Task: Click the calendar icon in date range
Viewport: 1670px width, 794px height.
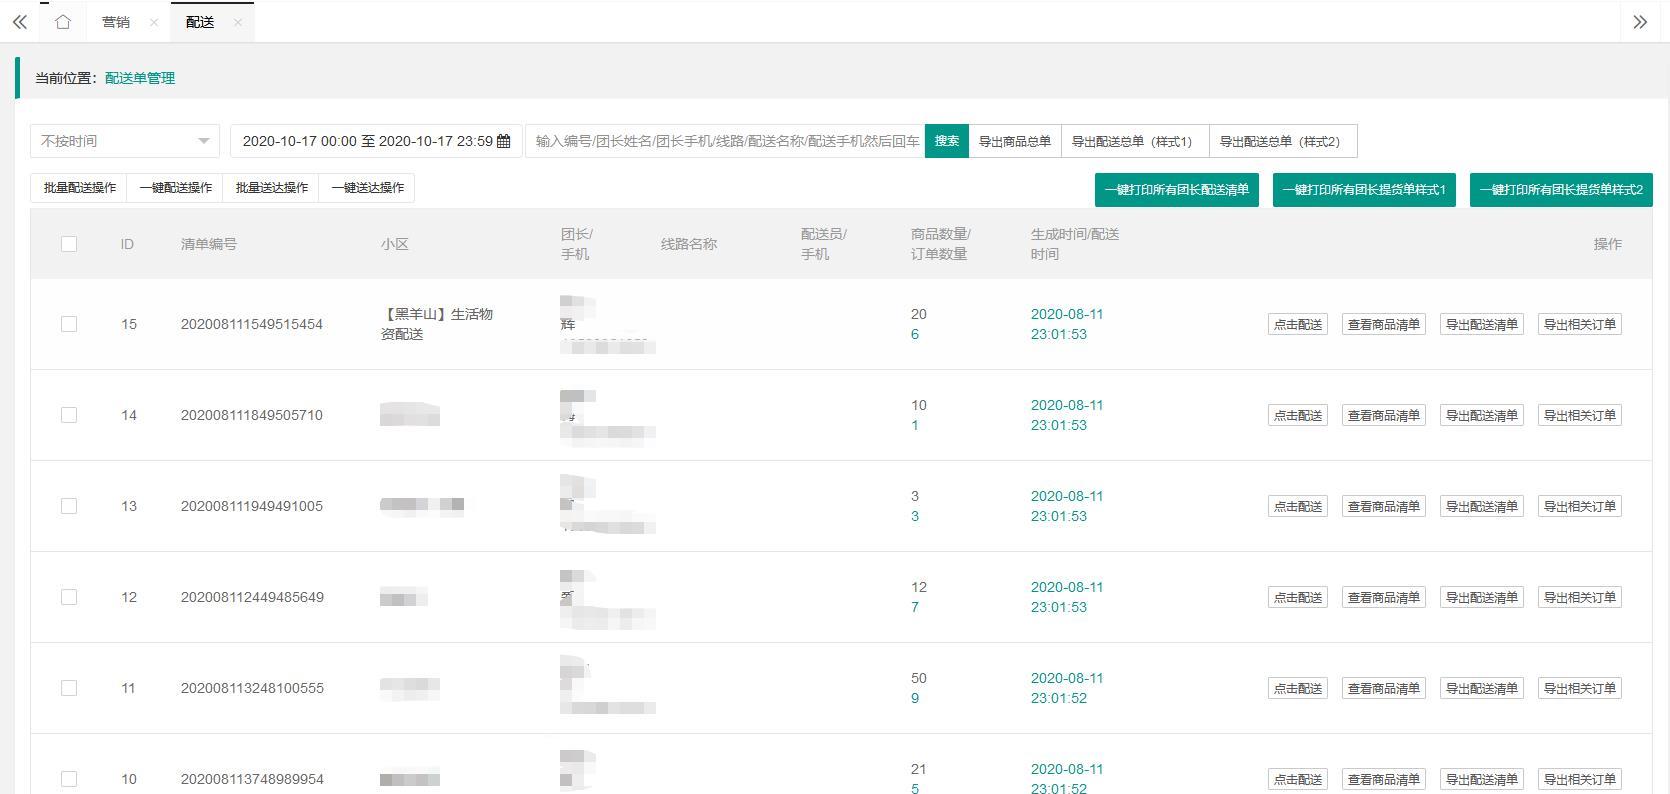Action: point(504,141)
